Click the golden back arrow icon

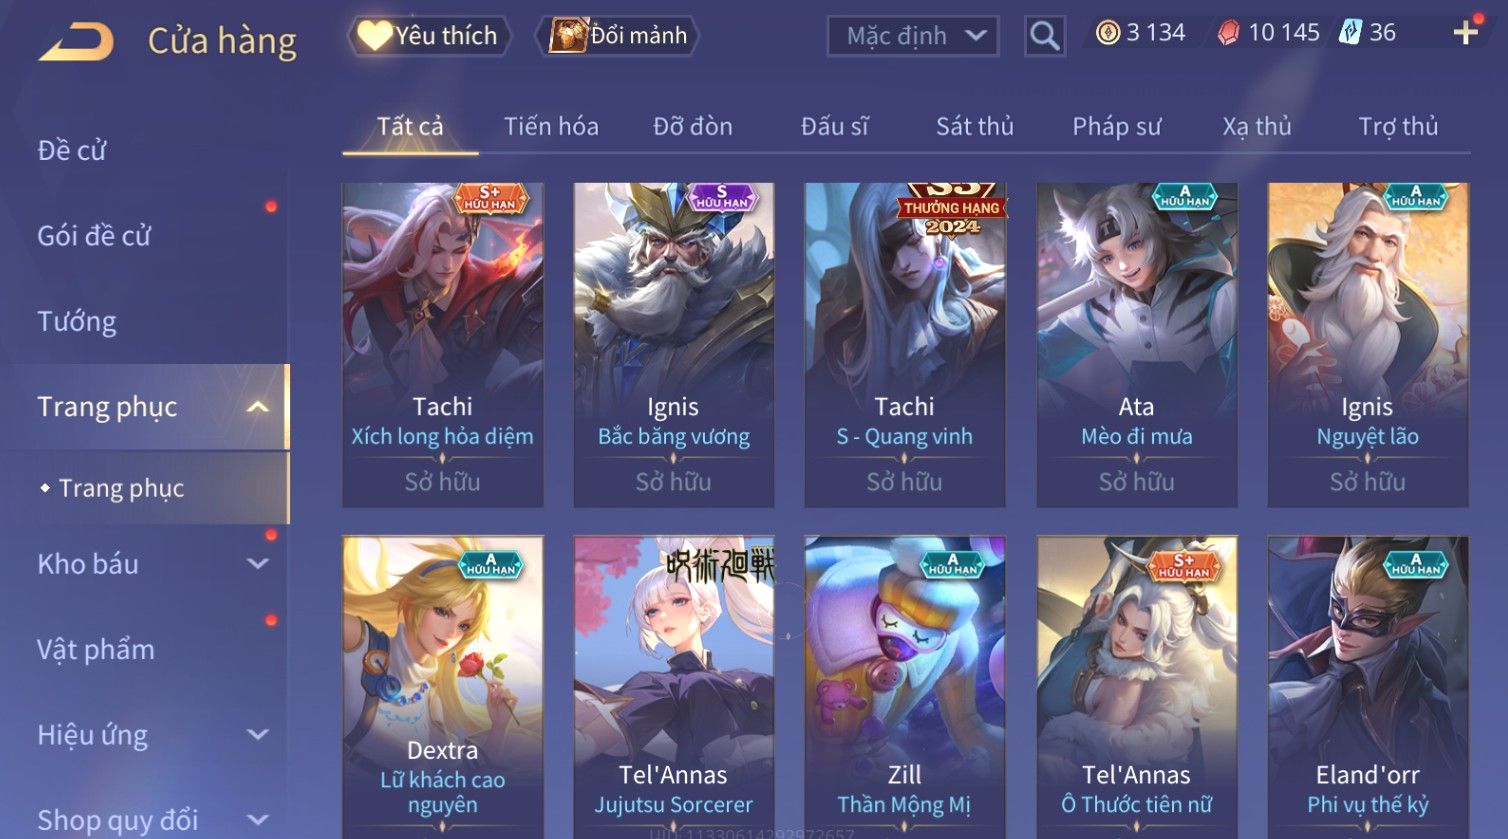pos(76,41)
